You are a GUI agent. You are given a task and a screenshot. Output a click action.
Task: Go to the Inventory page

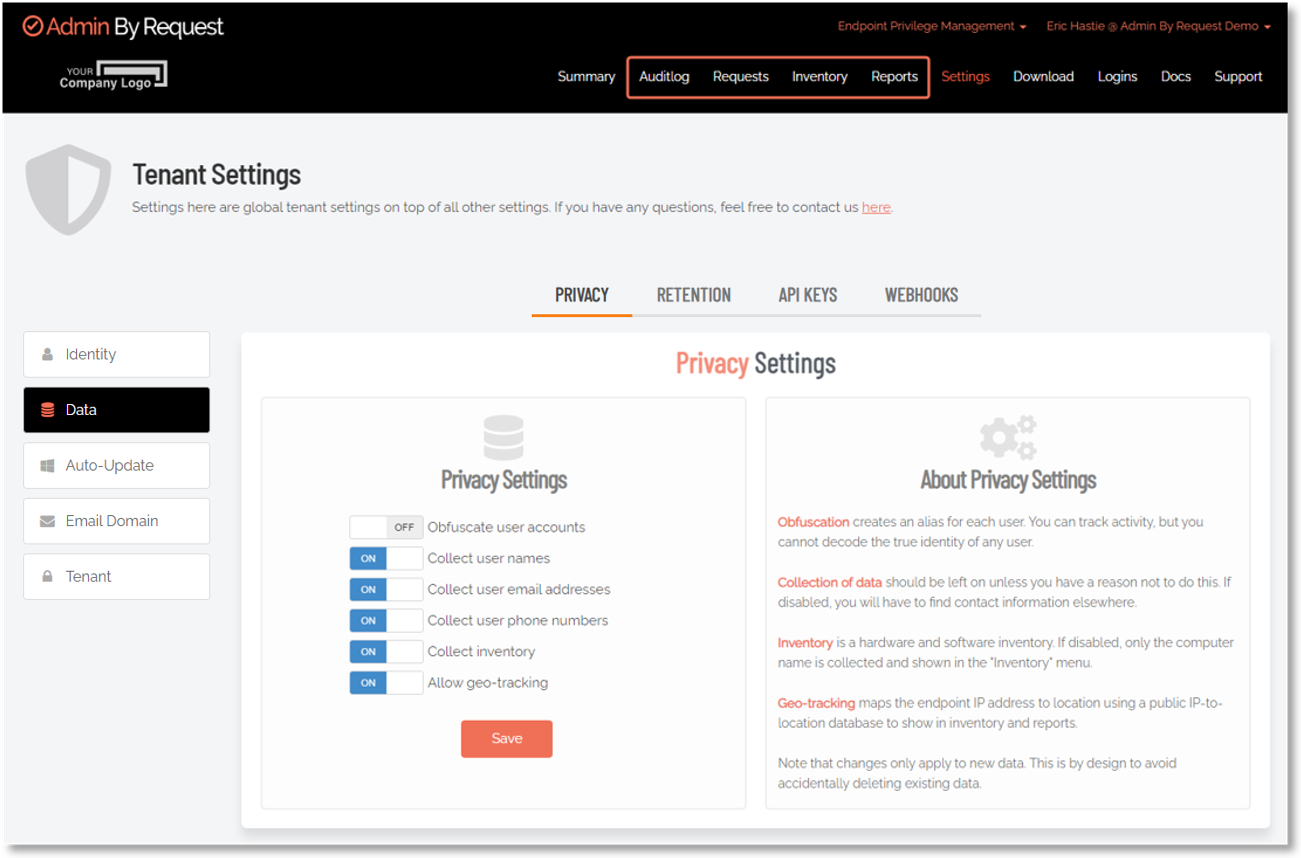point(819,77)
